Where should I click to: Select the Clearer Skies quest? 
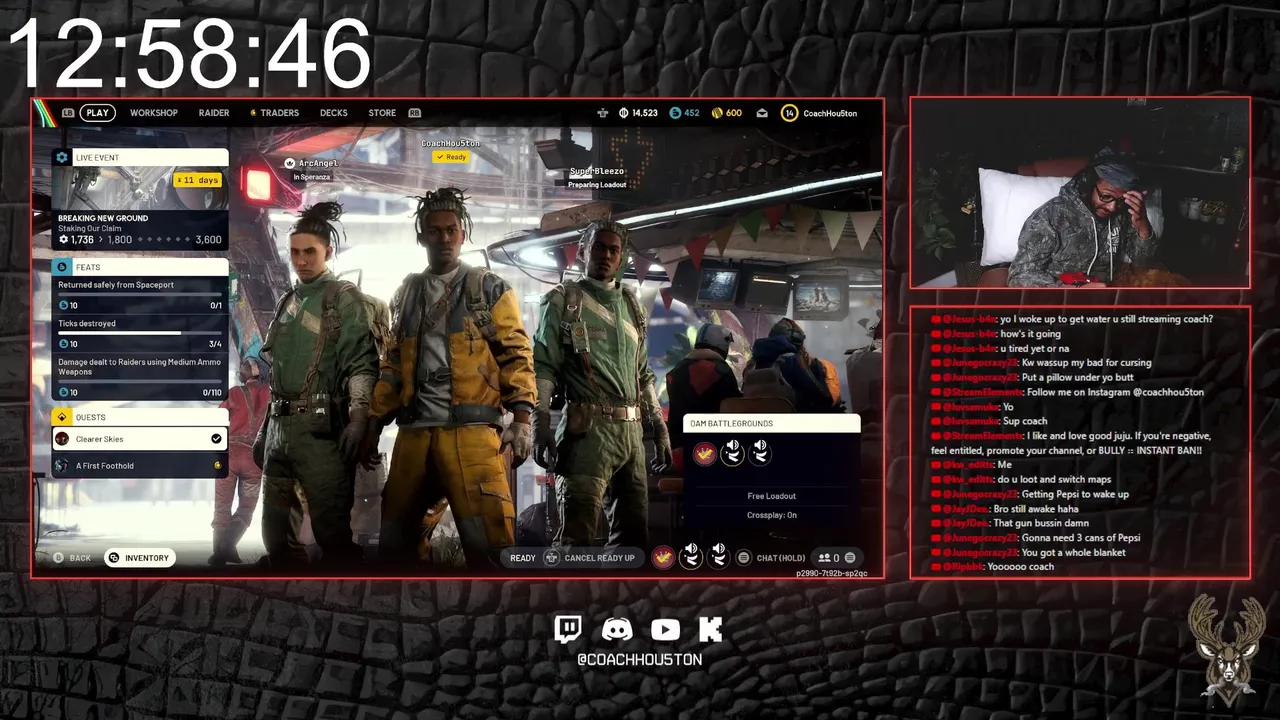(x=140, y=439)
